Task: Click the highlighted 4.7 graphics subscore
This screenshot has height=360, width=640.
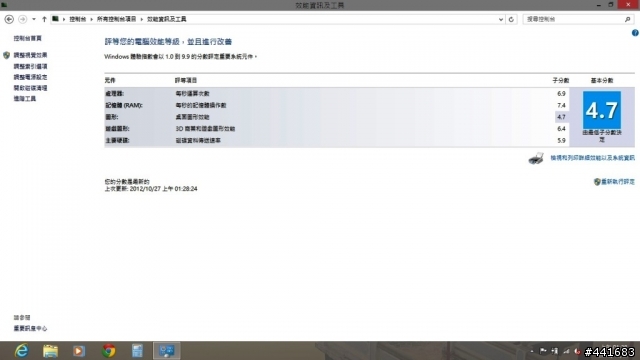Action: point(561,117)
